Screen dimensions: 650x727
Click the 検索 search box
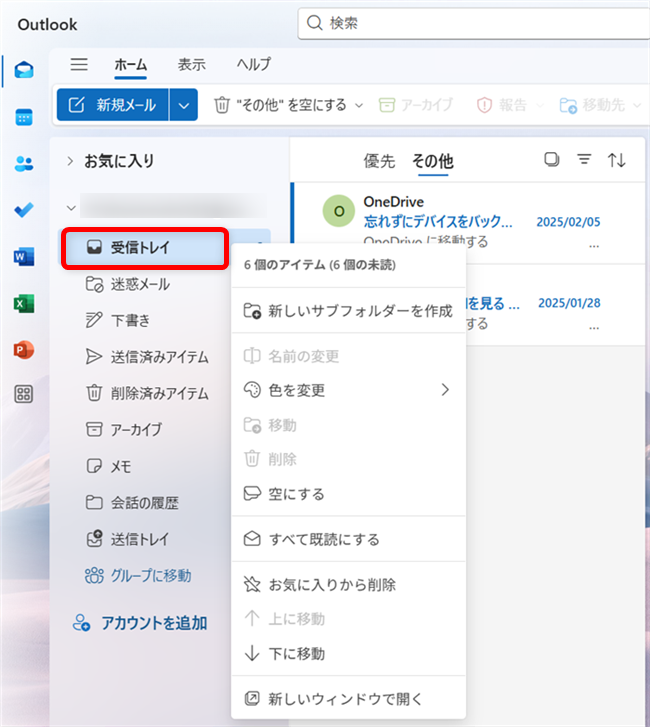pos(470,22)
